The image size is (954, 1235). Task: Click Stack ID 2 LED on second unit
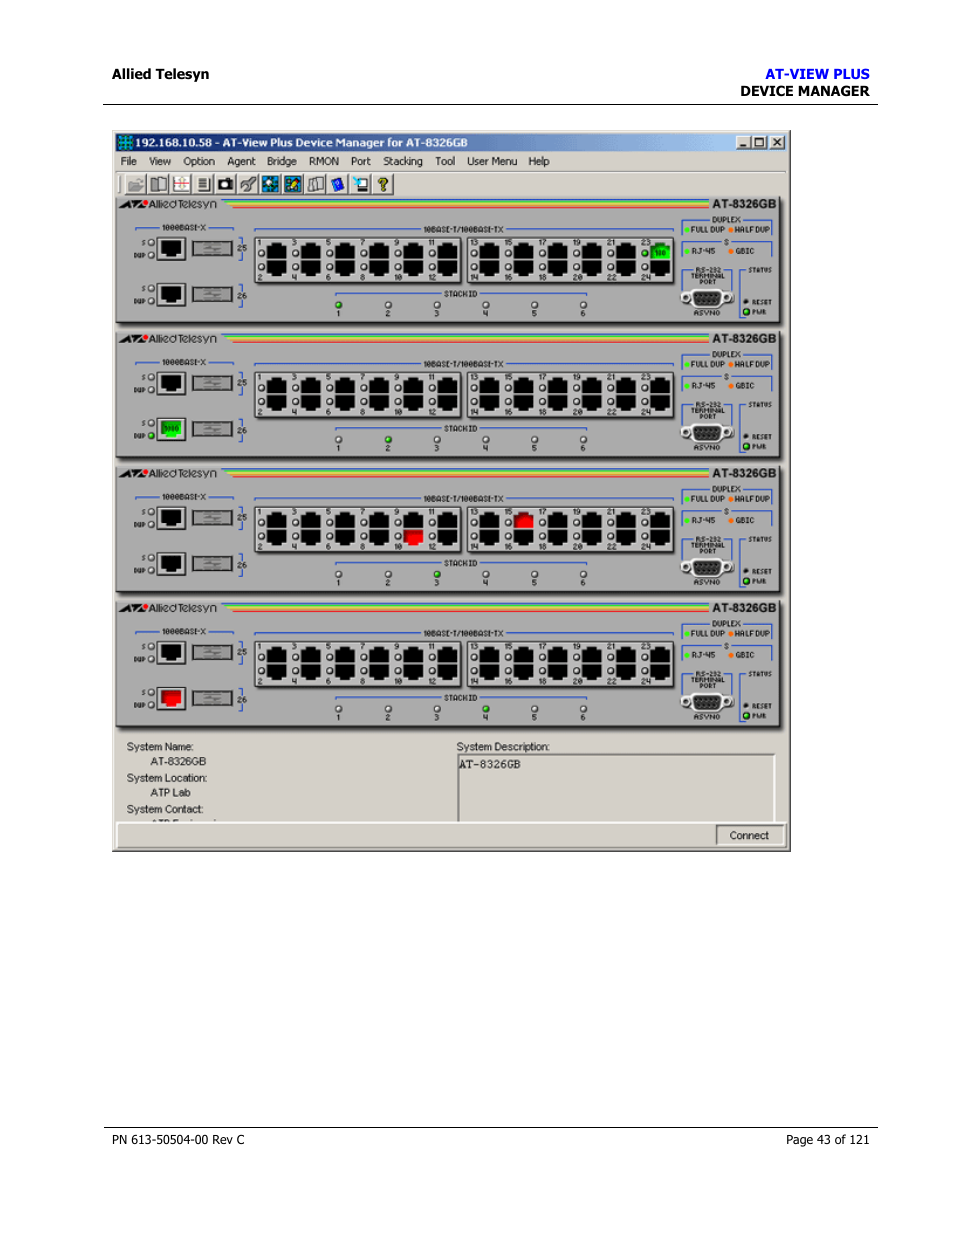tap(388, 439)
